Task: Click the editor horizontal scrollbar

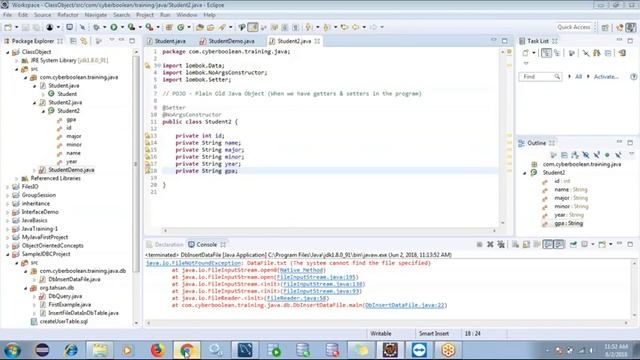Action: [329, 231]
